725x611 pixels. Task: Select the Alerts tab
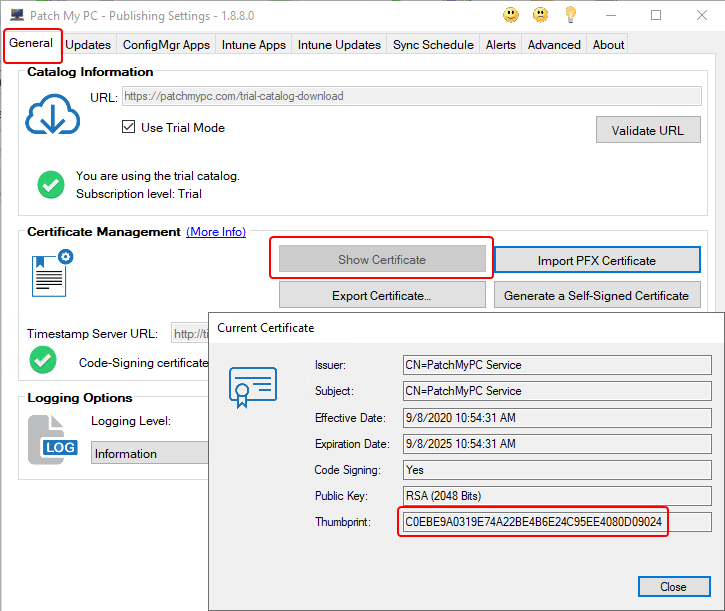click(x=500, y=45)
